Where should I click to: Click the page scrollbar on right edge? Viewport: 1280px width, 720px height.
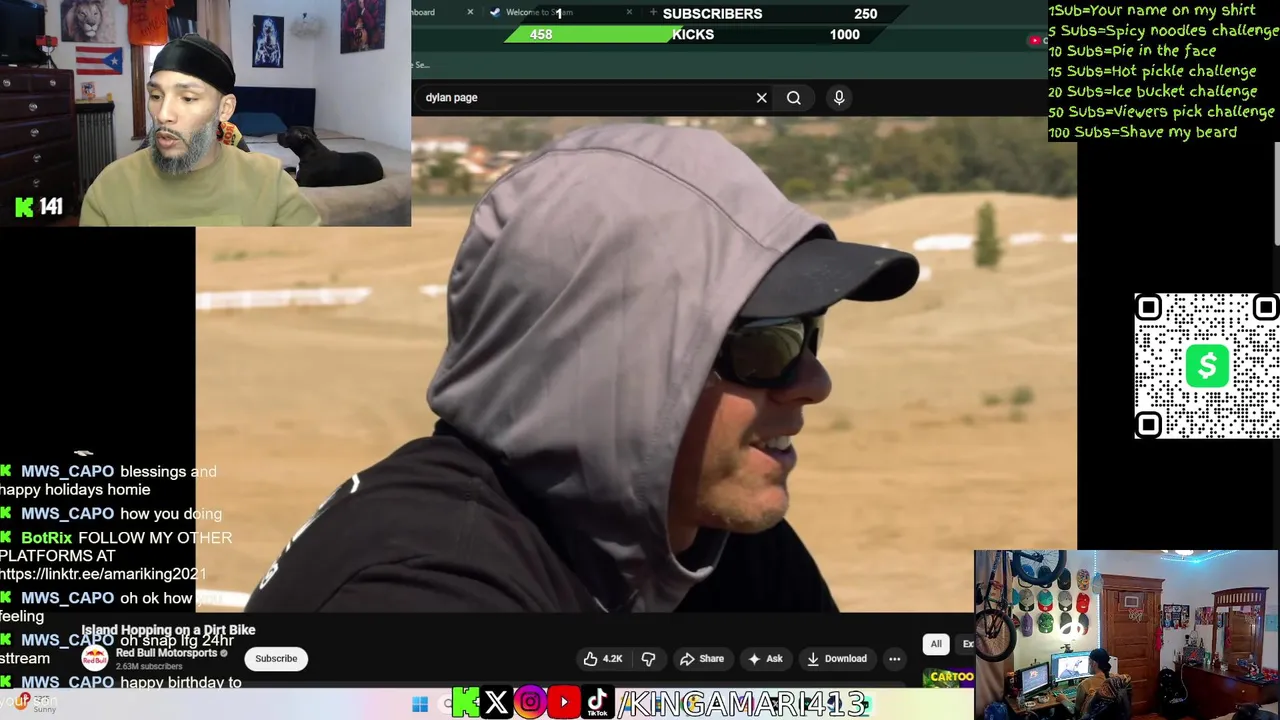point(1276,192)
